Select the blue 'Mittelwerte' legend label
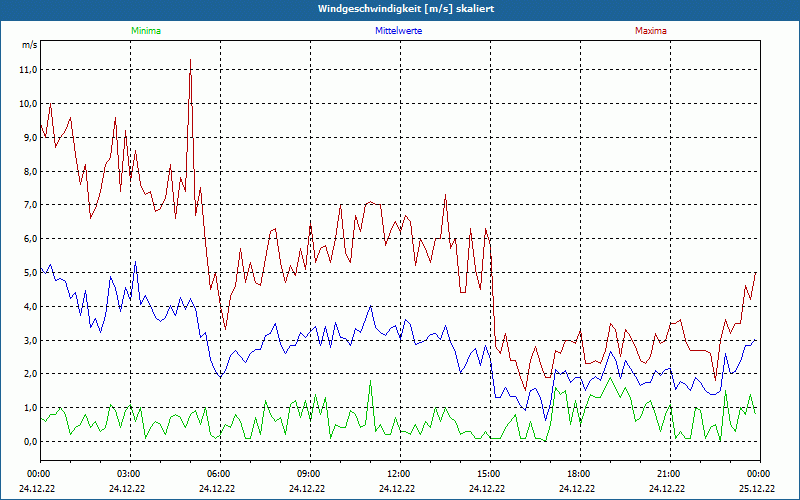This screenshot has height=500, width=800. coord(398,31)
